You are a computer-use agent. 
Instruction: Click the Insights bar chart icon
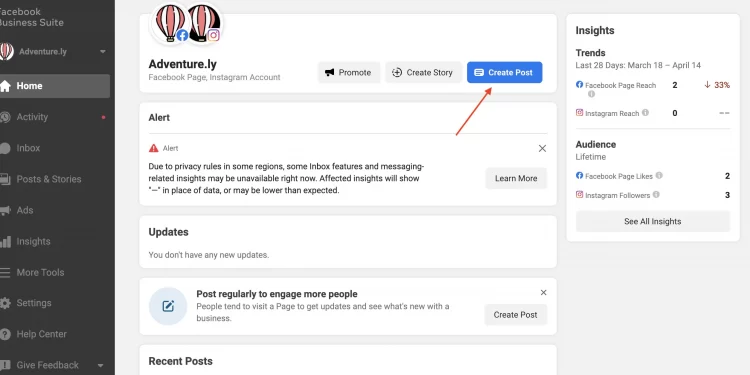[x=5, y=242]
